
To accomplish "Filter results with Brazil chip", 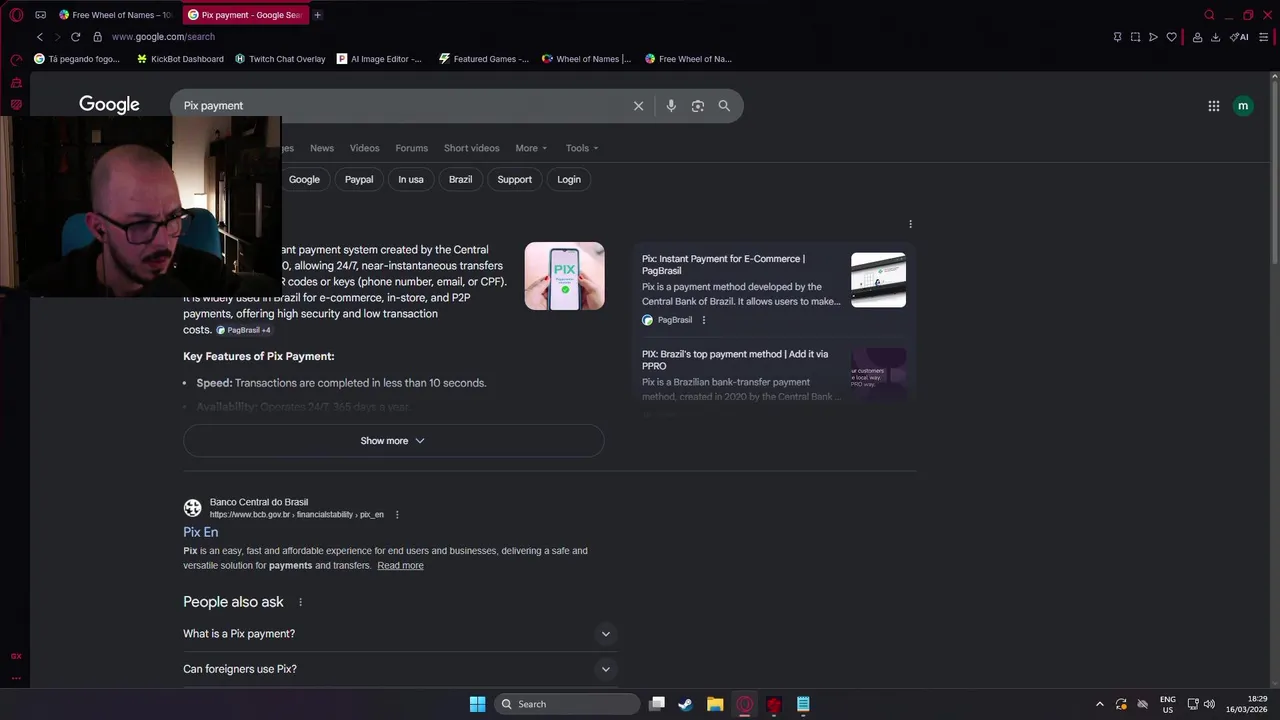I will pyautogui.click(x=460, y=180).
